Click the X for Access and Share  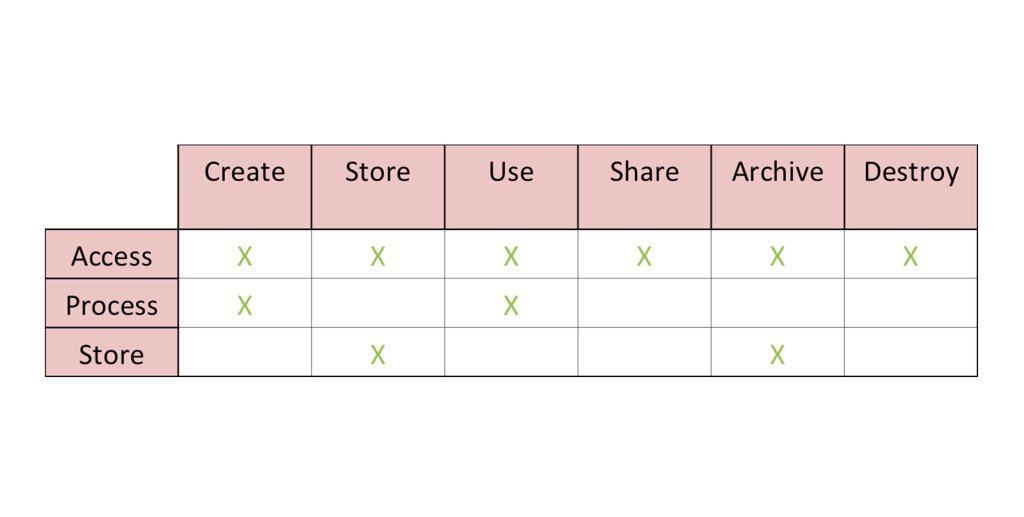click(x=644, y=257)
